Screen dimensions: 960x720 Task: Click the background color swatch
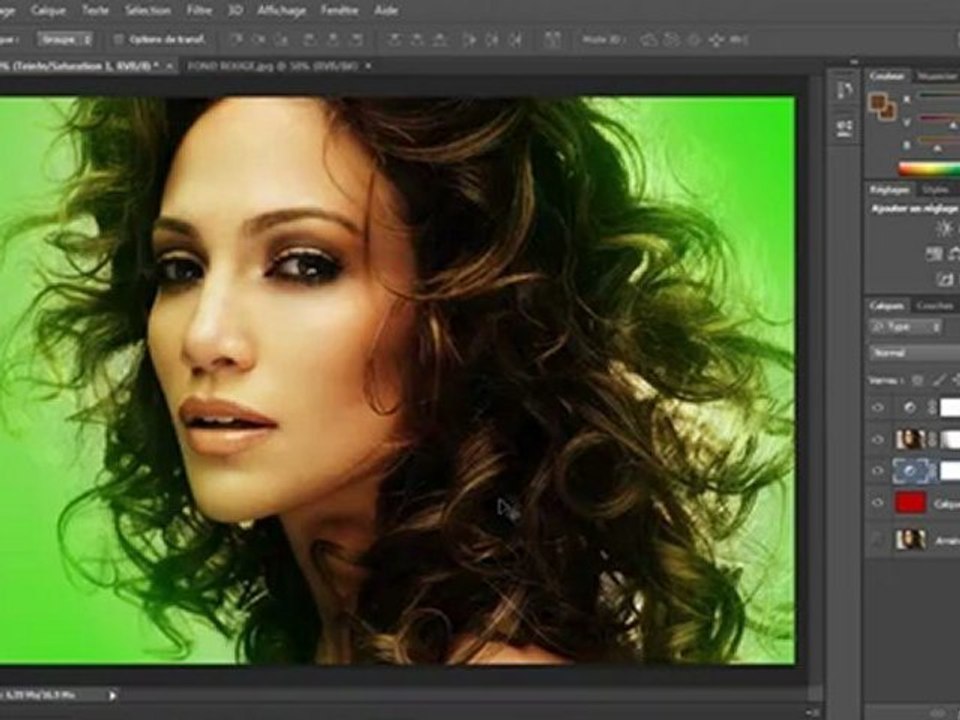pos(887,112)
